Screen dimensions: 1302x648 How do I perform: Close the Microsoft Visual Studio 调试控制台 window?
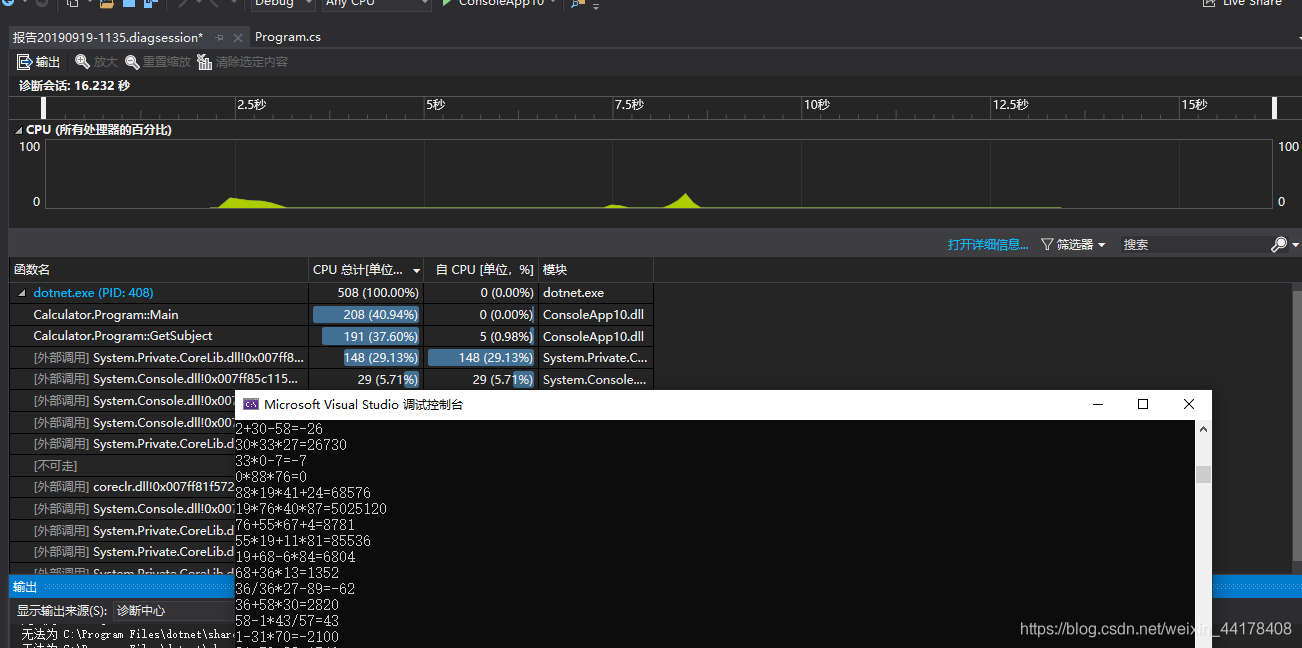coord(1189,405)
